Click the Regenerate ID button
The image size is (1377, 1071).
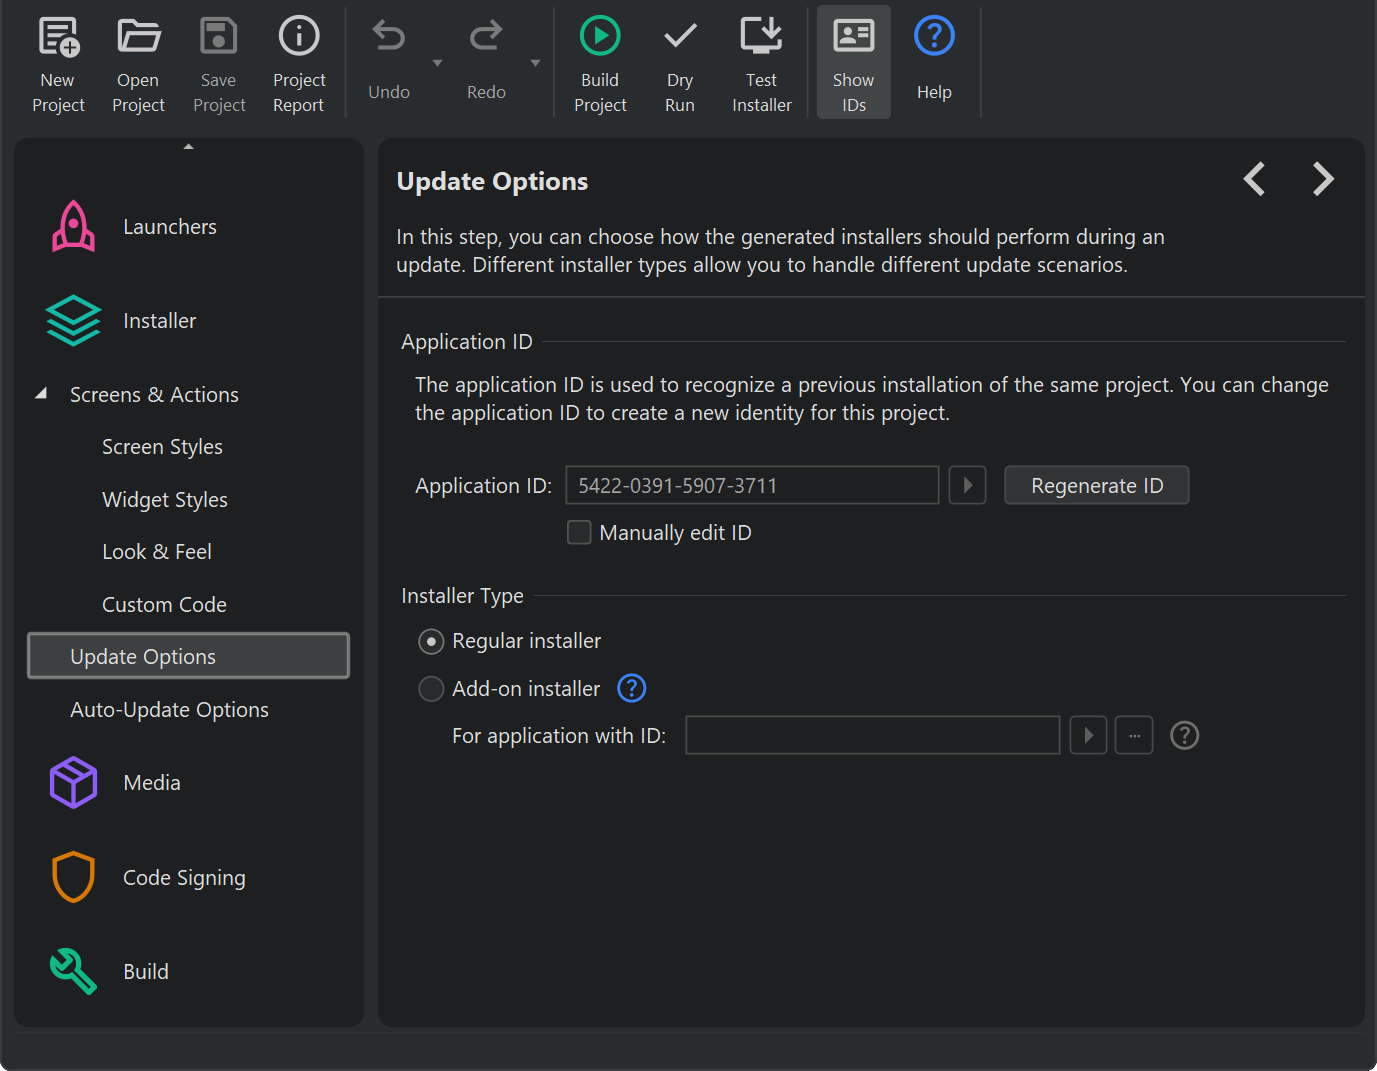point(1096,485)
